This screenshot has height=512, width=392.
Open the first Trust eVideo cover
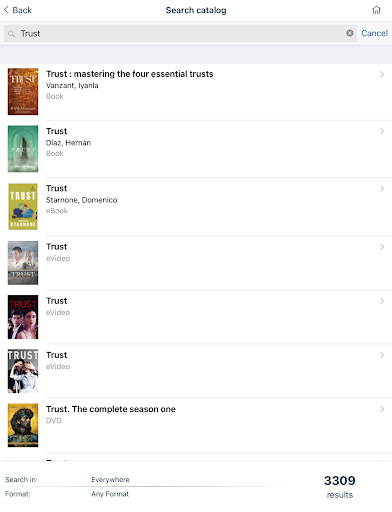coord(23,263)
